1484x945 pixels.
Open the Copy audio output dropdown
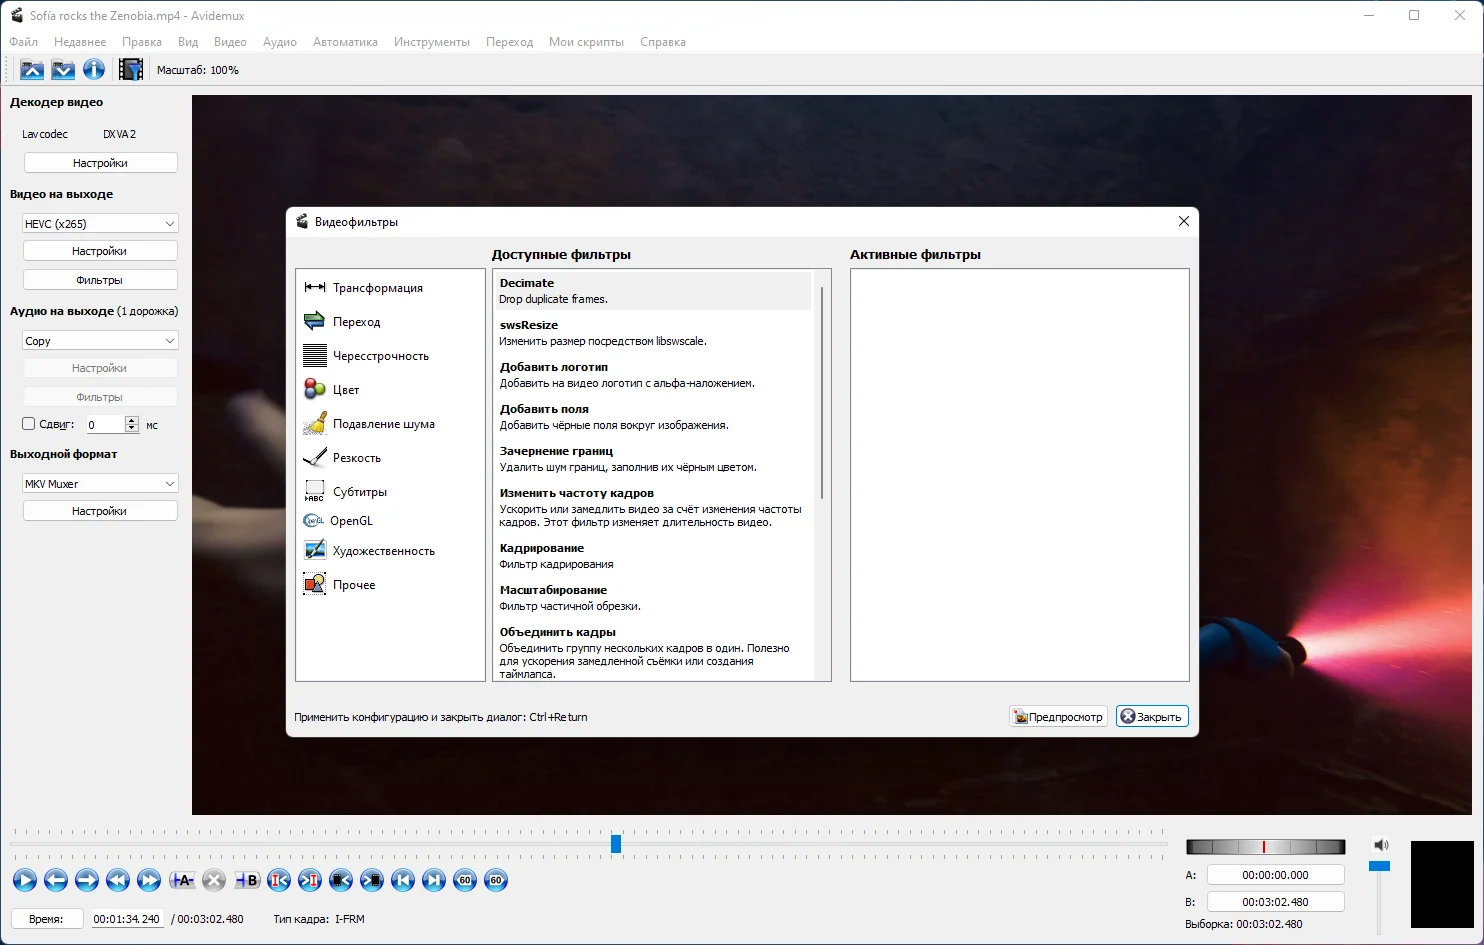(x=100, y=341)
